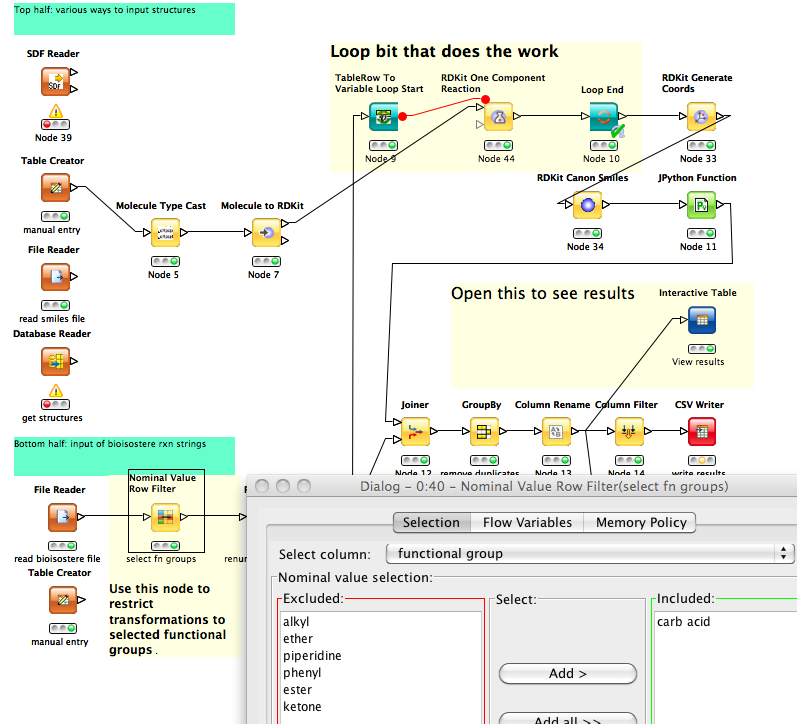Select piperidine in the Excluded list
This screenshot has width=797, height=724.
point(312,656)
